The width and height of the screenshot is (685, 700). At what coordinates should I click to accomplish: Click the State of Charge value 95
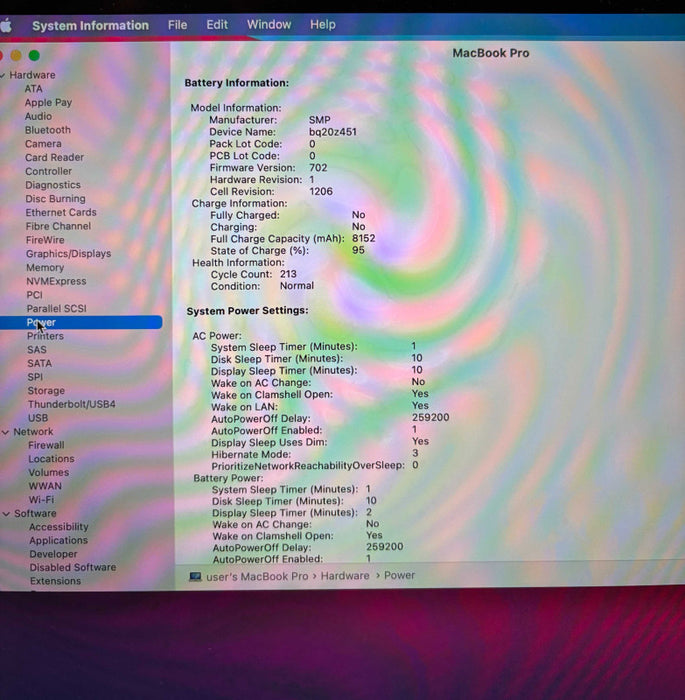click(358, 250)
